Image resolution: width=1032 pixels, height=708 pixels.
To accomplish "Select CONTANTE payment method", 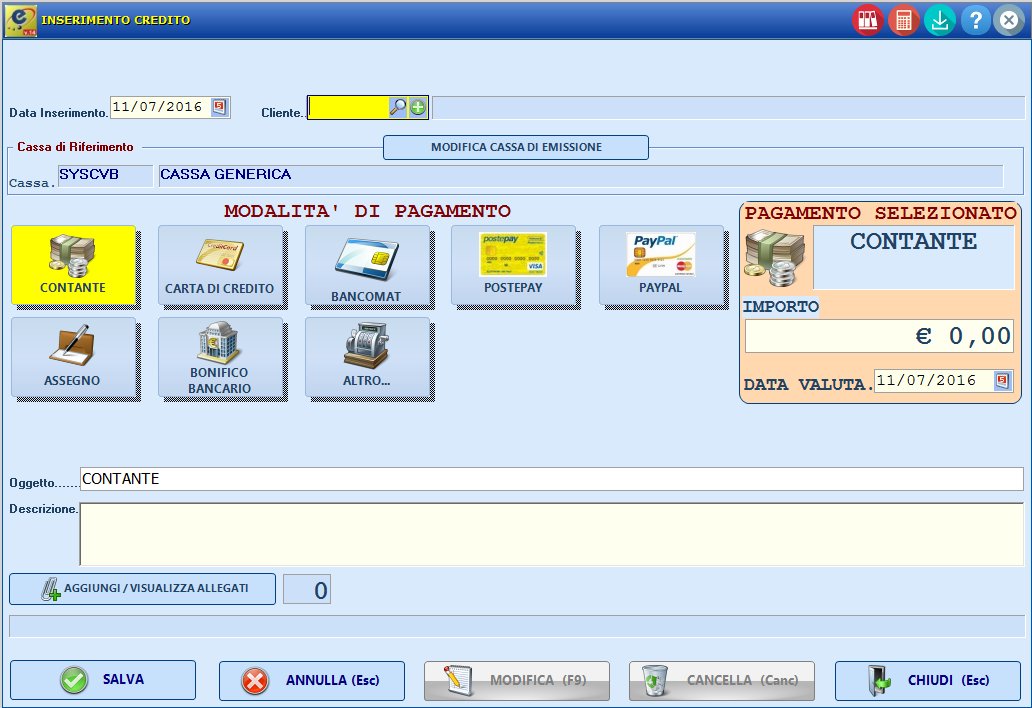I will tap(73, 265).
